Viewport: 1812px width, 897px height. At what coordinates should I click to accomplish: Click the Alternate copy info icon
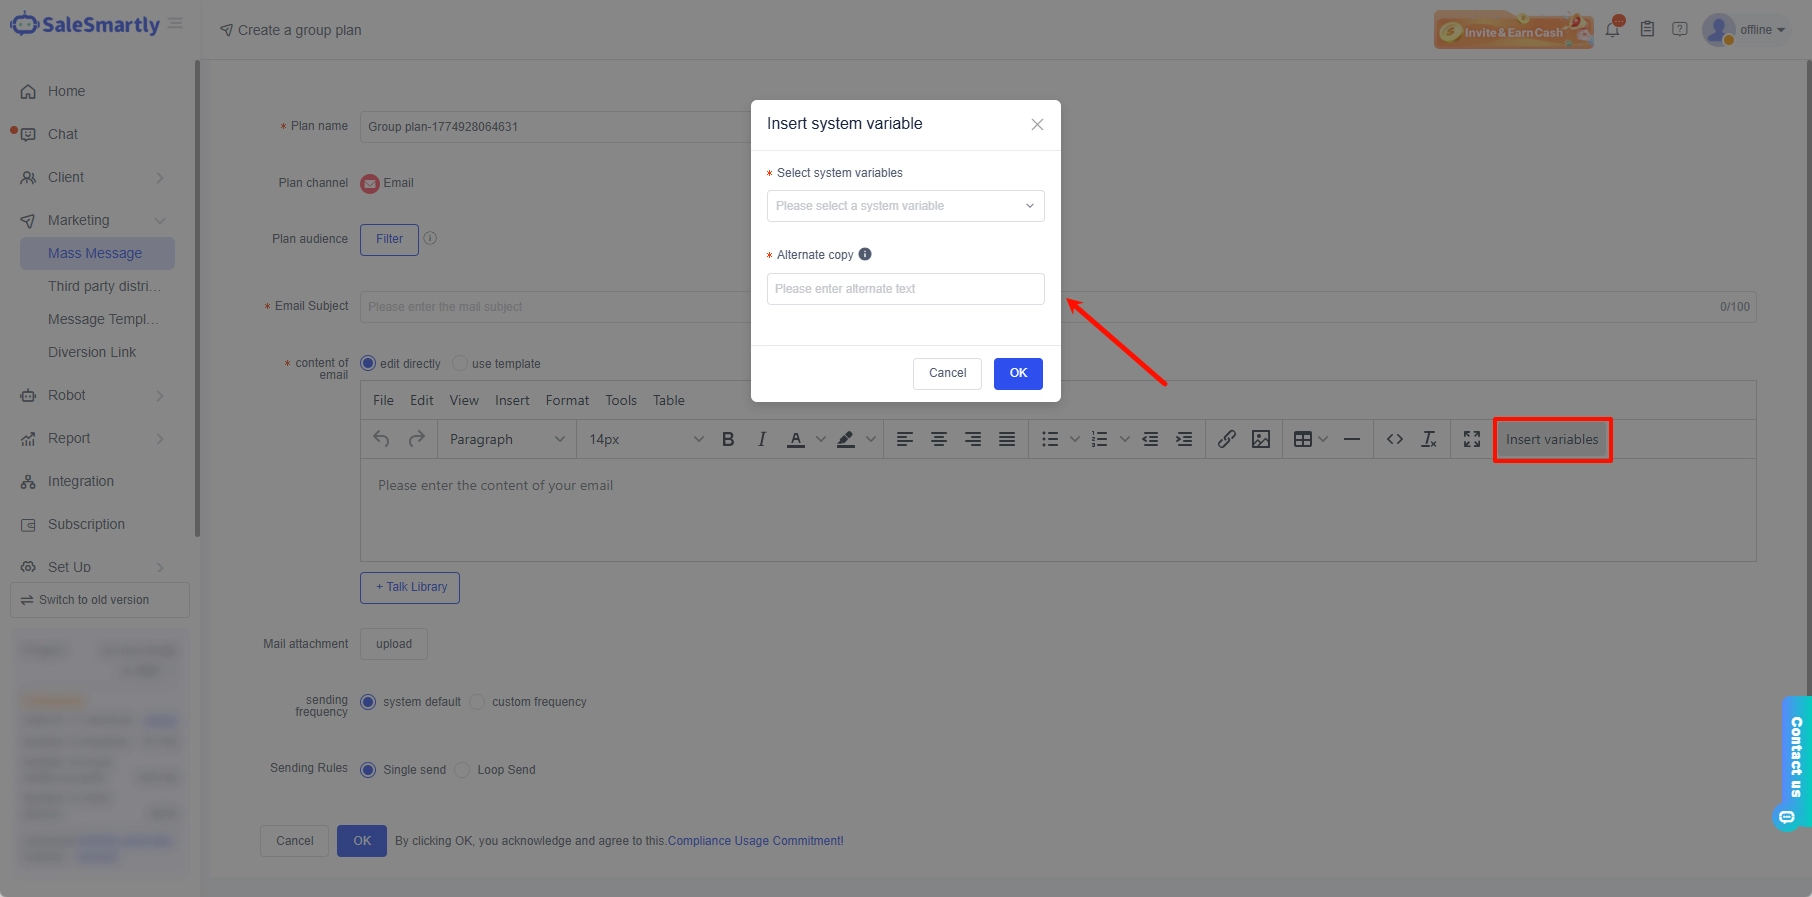click(865, 254)
